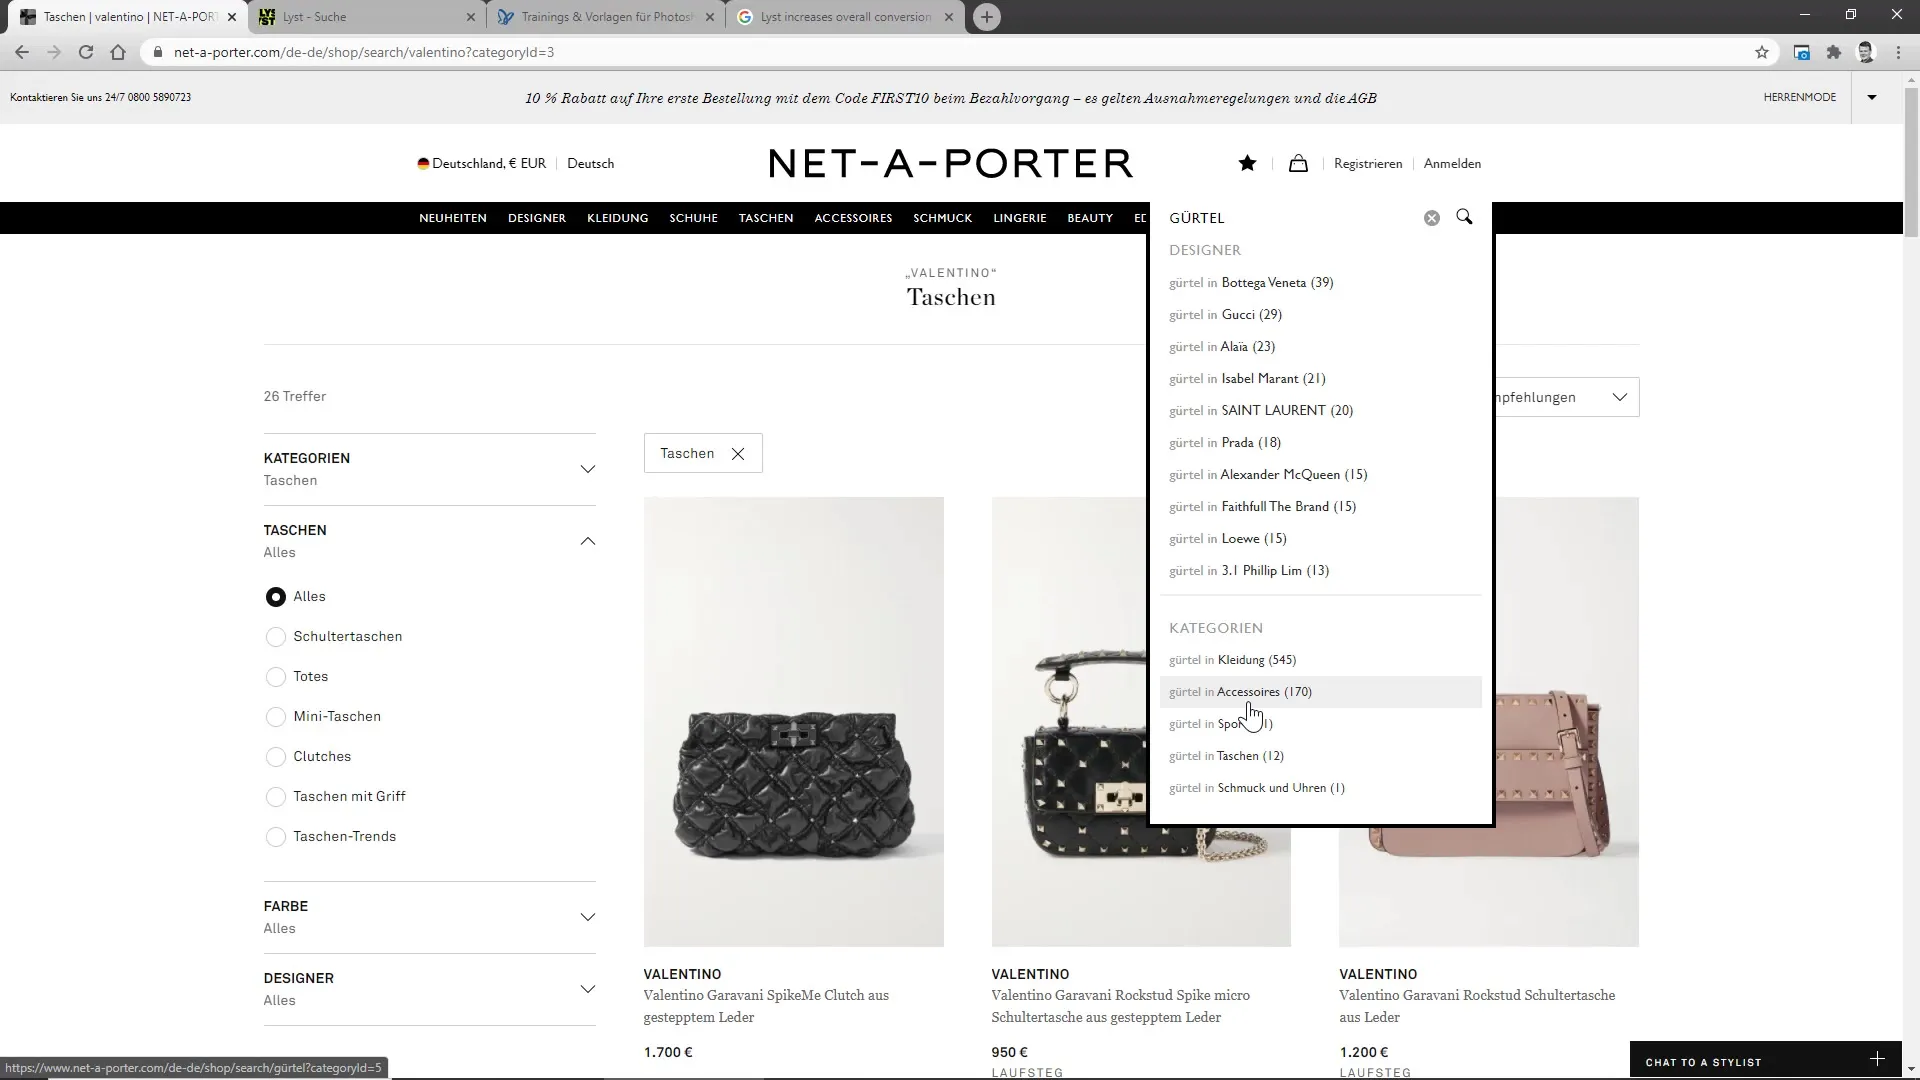
Task: Open the Designer navigation menu
Action: coord(537,218)
